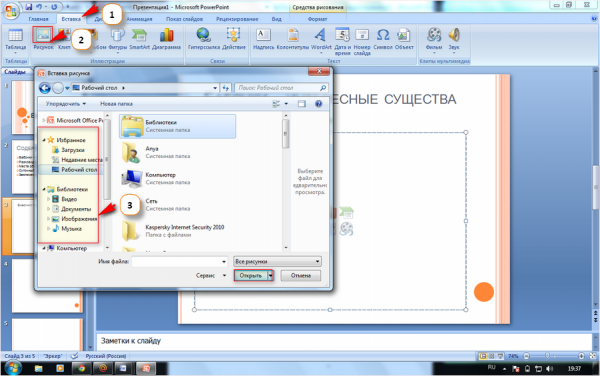Click Открыть button in dialog
The width and height of the screenshot is (600, 376).
251,276
